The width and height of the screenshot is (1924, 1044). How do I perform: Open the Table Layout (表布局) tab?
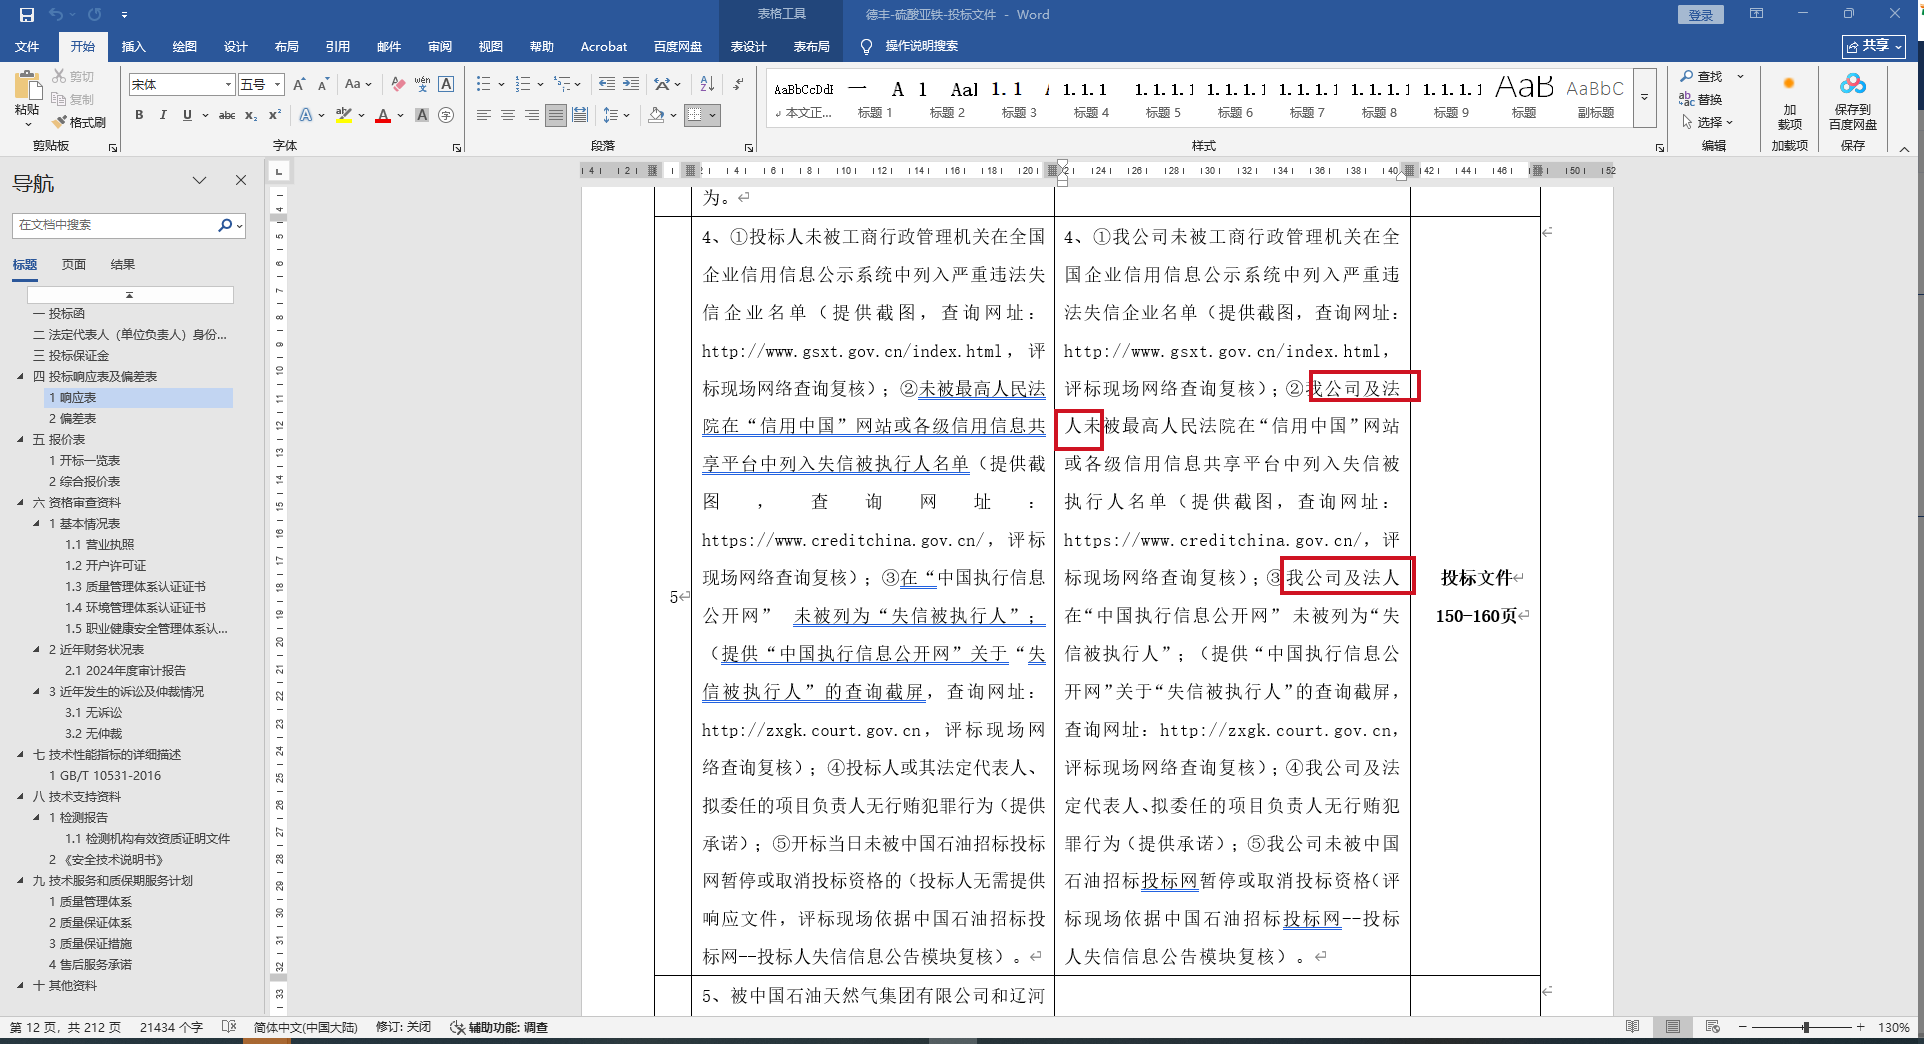tap(812, 46)
